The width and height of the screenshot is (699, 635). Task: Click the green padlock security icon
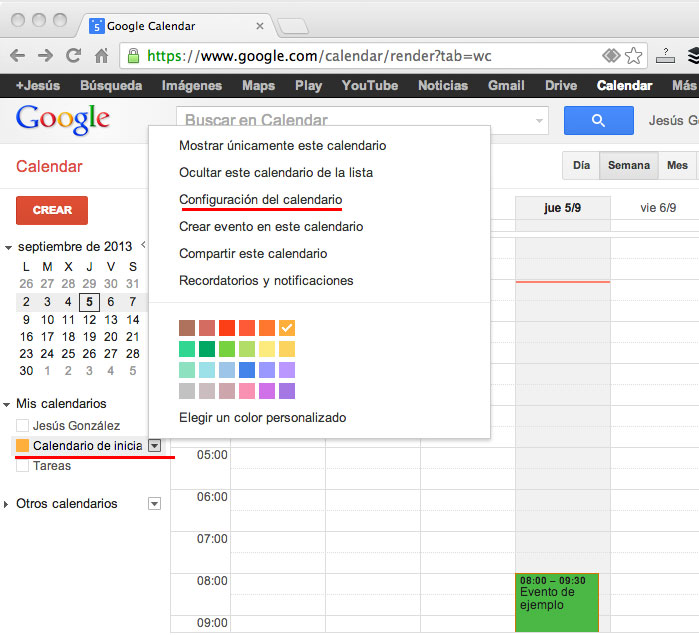(x=133, y=56)
